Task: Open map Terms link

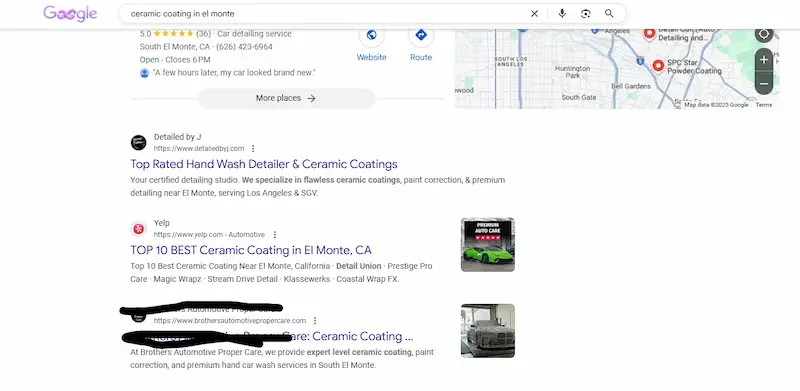Action: pos(764,105)
